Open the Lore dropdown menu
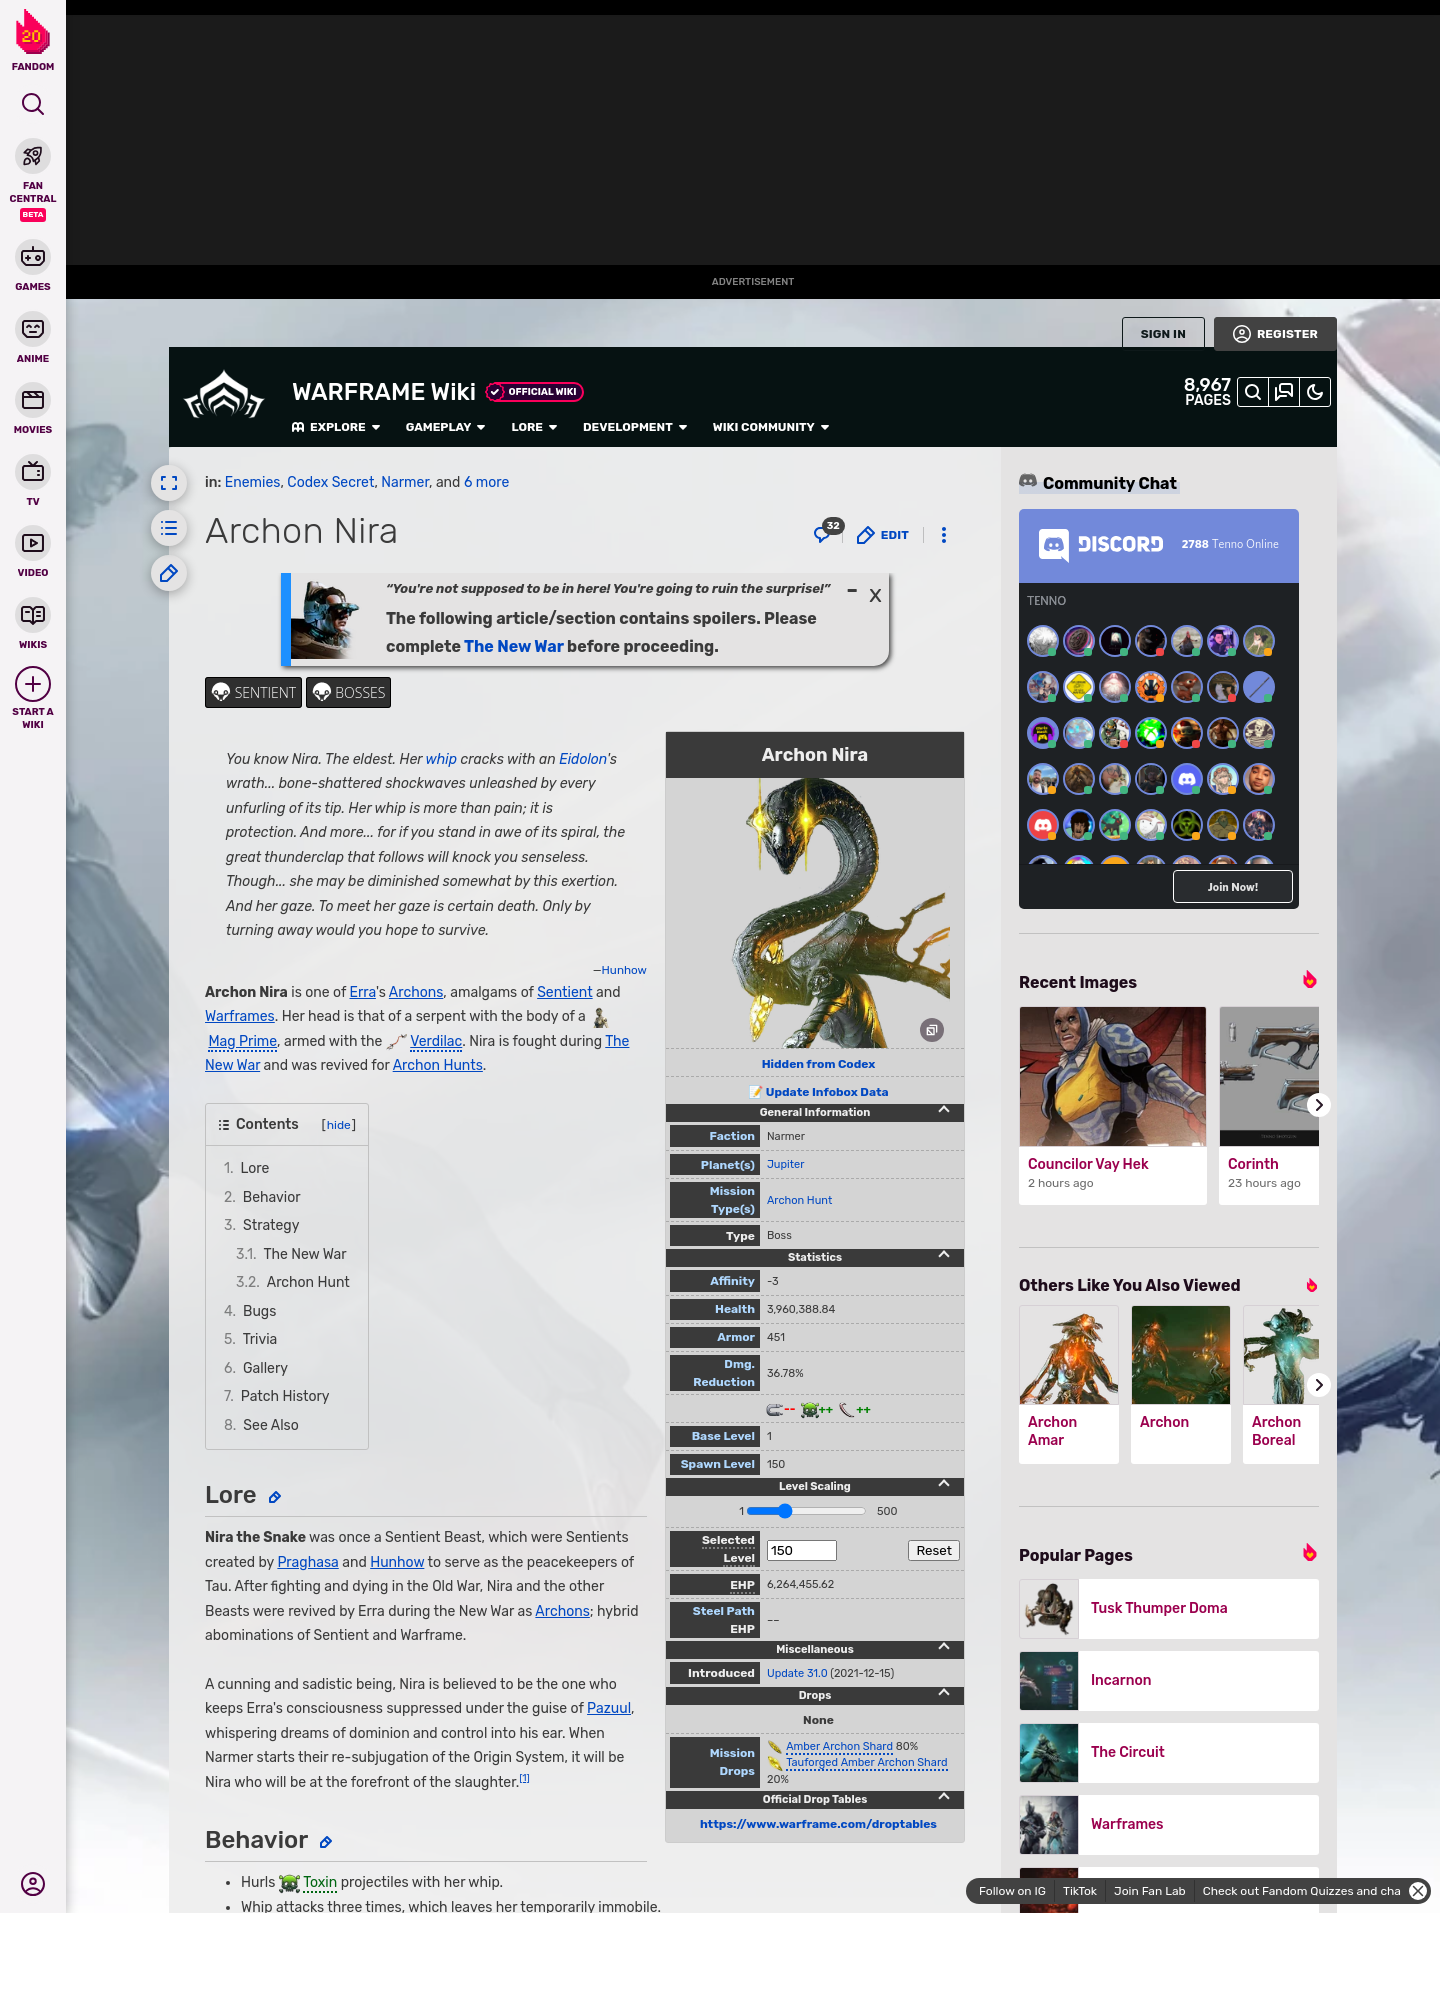 tap(534, 427)
